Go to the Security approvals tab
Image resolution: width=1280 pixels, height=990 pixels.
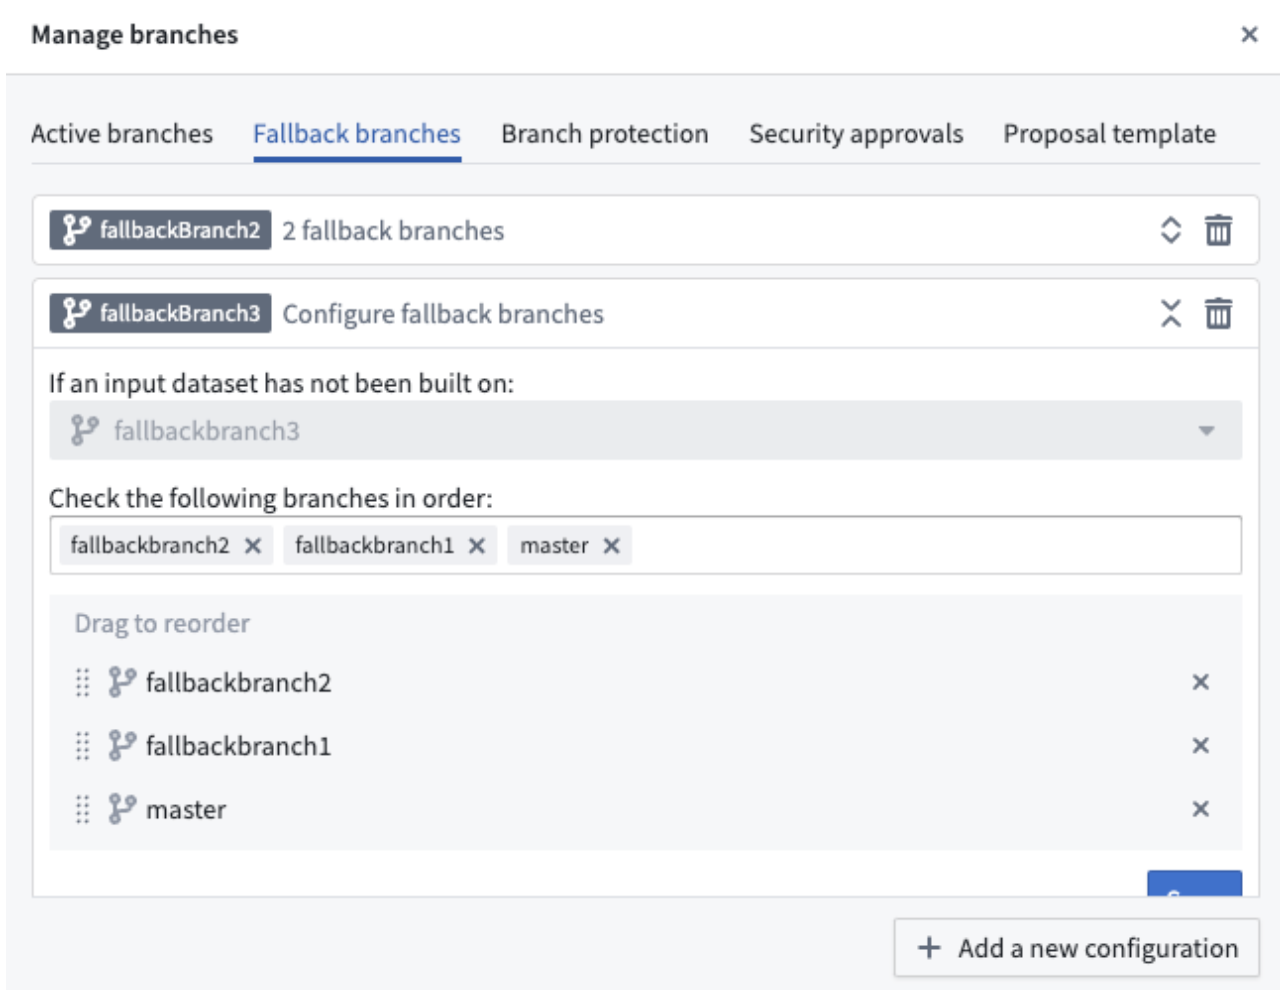point(856,134)
